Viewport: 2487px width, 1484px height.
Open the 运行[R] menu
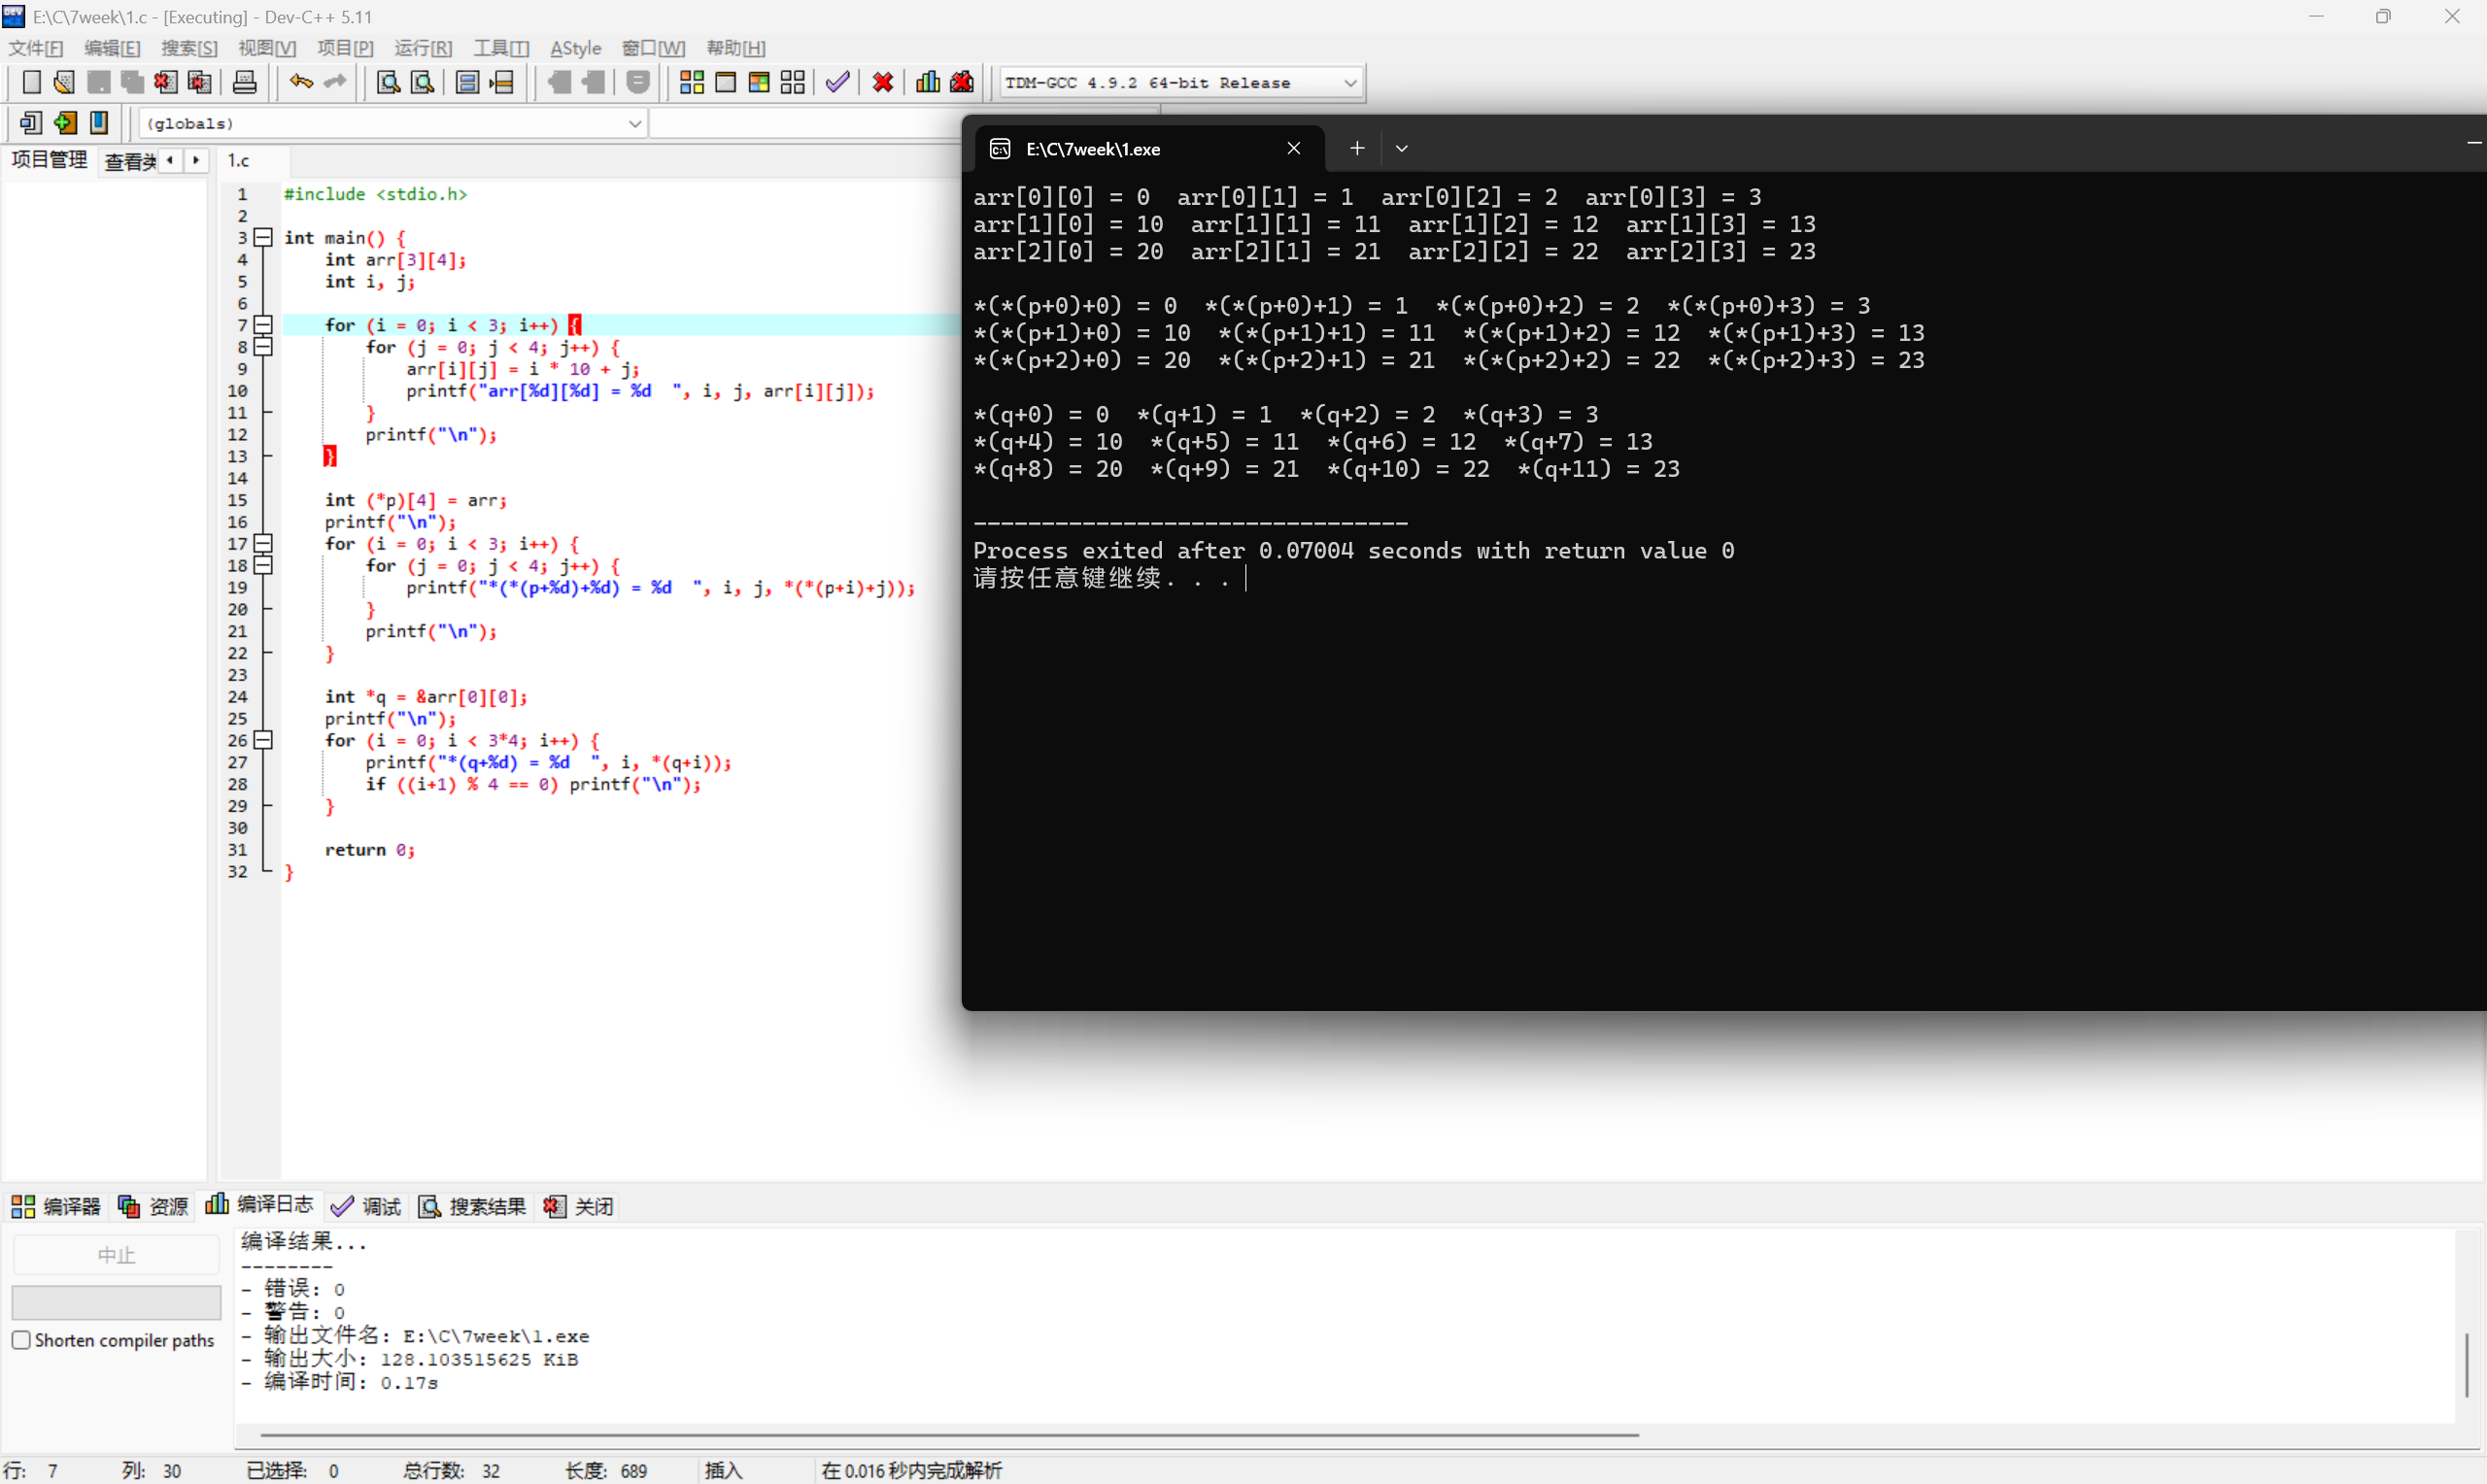coord(422,48)
